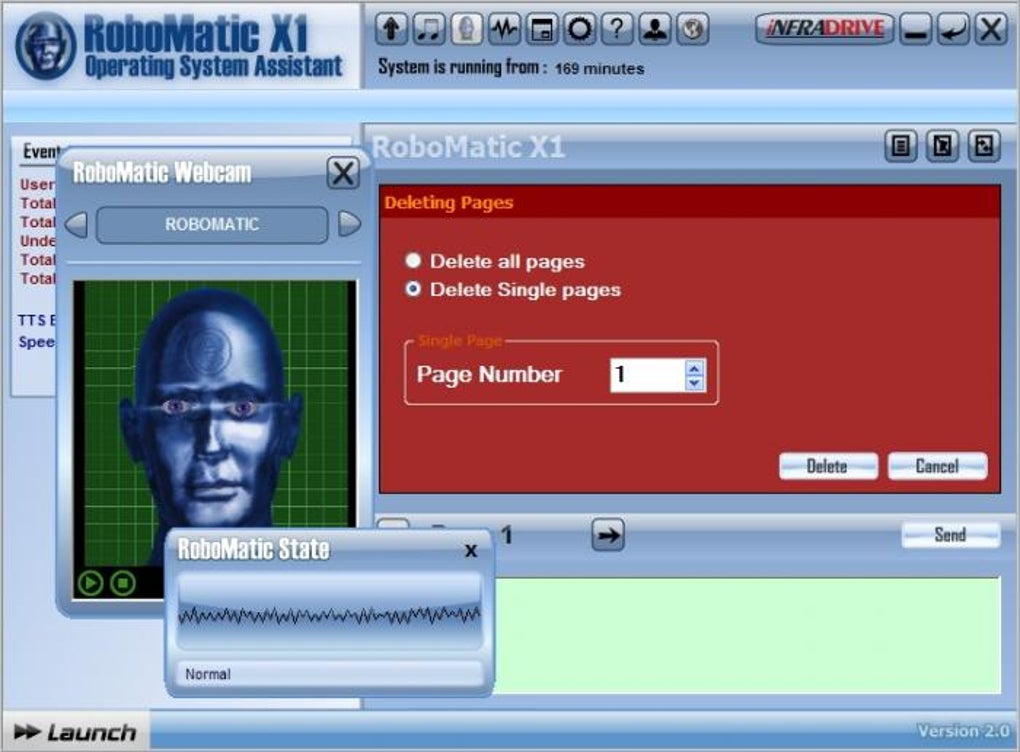Toggle the robot head webcam icon
This screenshot has height=752, width=1020.
(x=466, y=29)
